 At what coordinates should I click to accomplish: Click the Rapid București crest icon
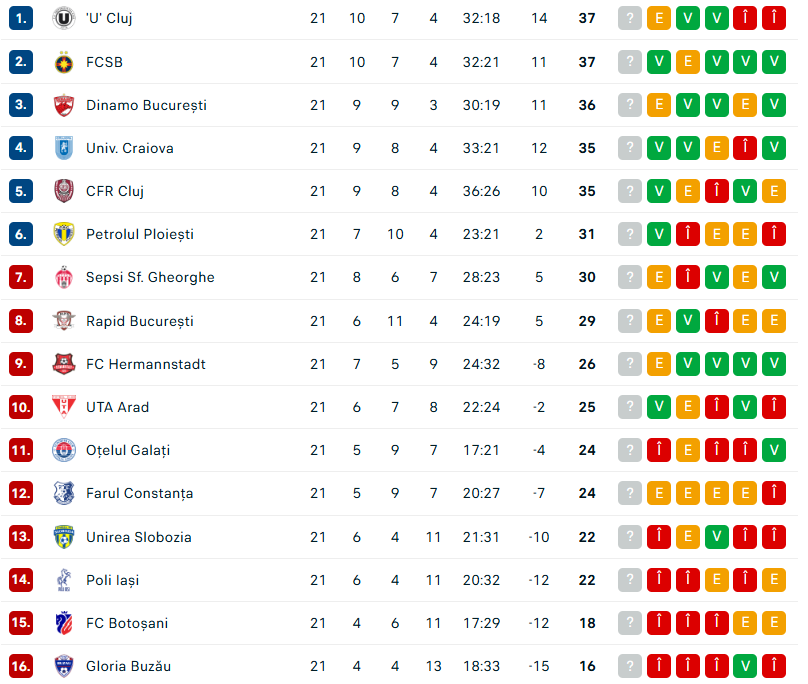coord(64,321)
